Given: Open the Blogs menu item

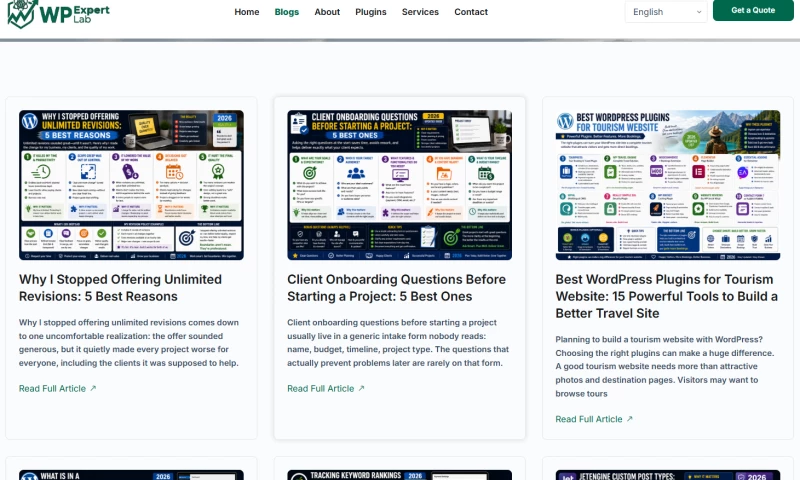Looking at the screenshot, I should coord(287,12).
